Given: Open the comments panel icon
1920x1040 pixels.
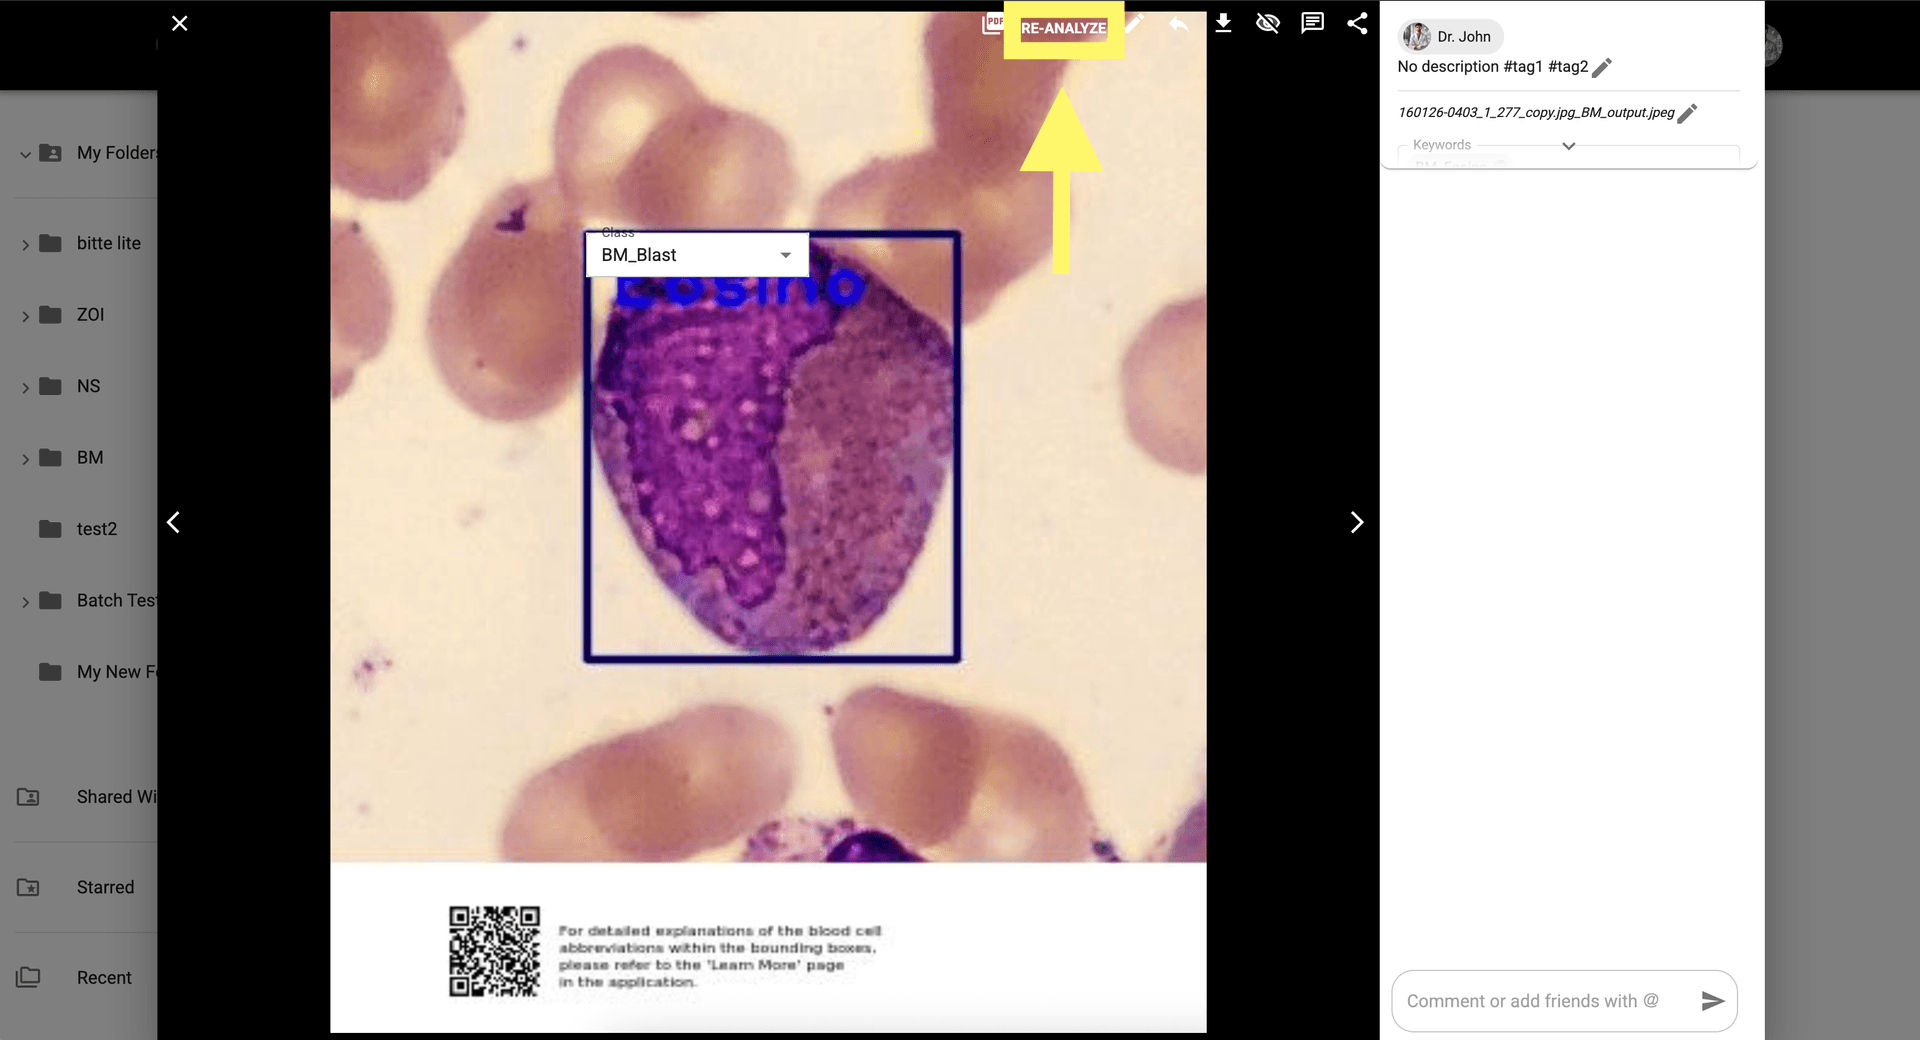Looking at the screenshot, I should tap(1312, 23).
